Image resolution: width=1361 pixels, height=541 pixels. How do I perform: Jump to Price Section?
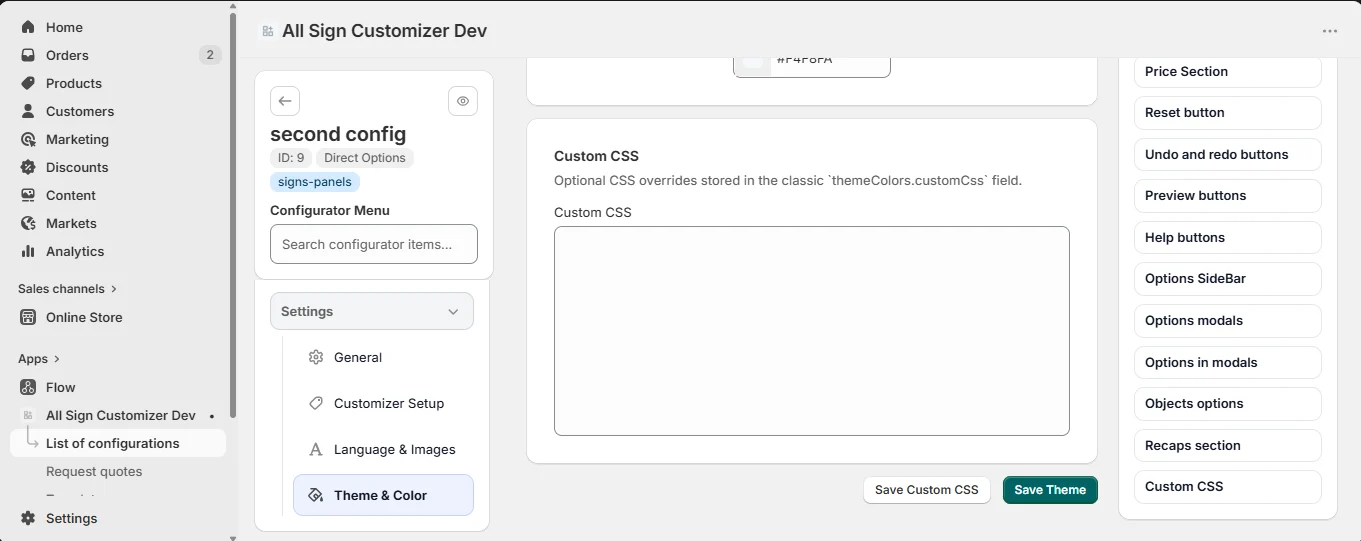(1227, 71)
